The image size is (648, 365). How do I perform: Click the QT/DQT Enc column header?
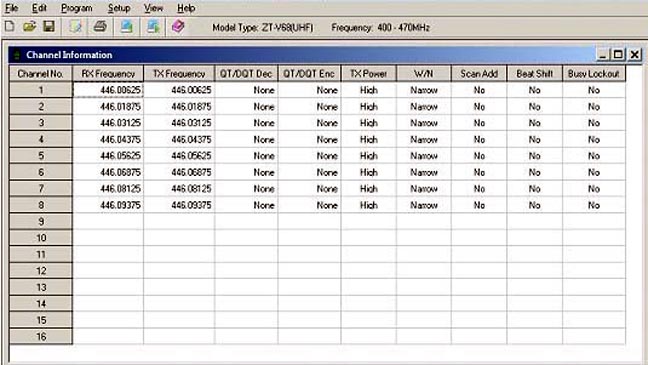point(309,74)
